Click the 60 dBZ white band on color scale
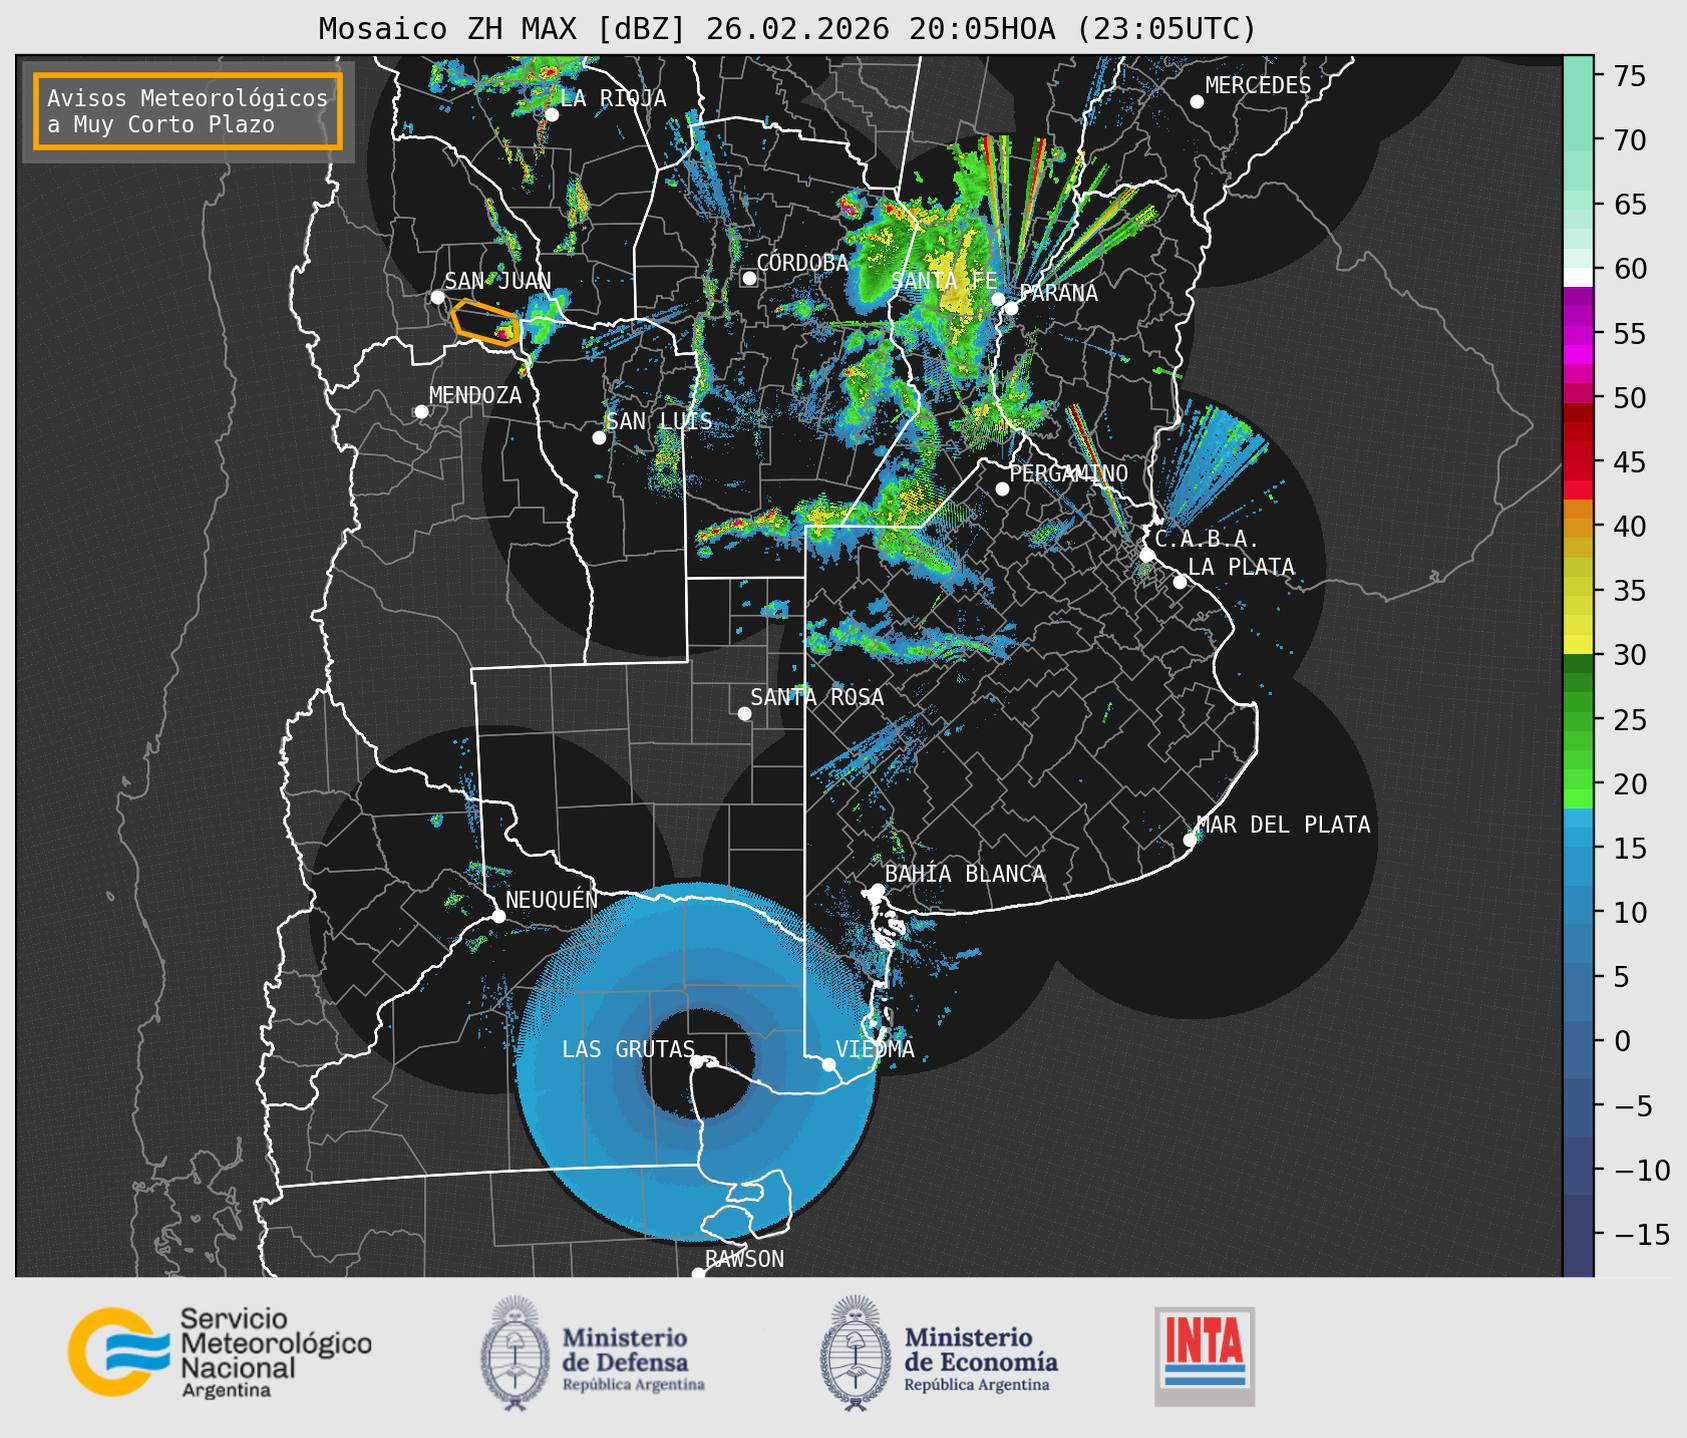The height and width of the screenshot is (1438, 1687). [x=1578, y=277]
